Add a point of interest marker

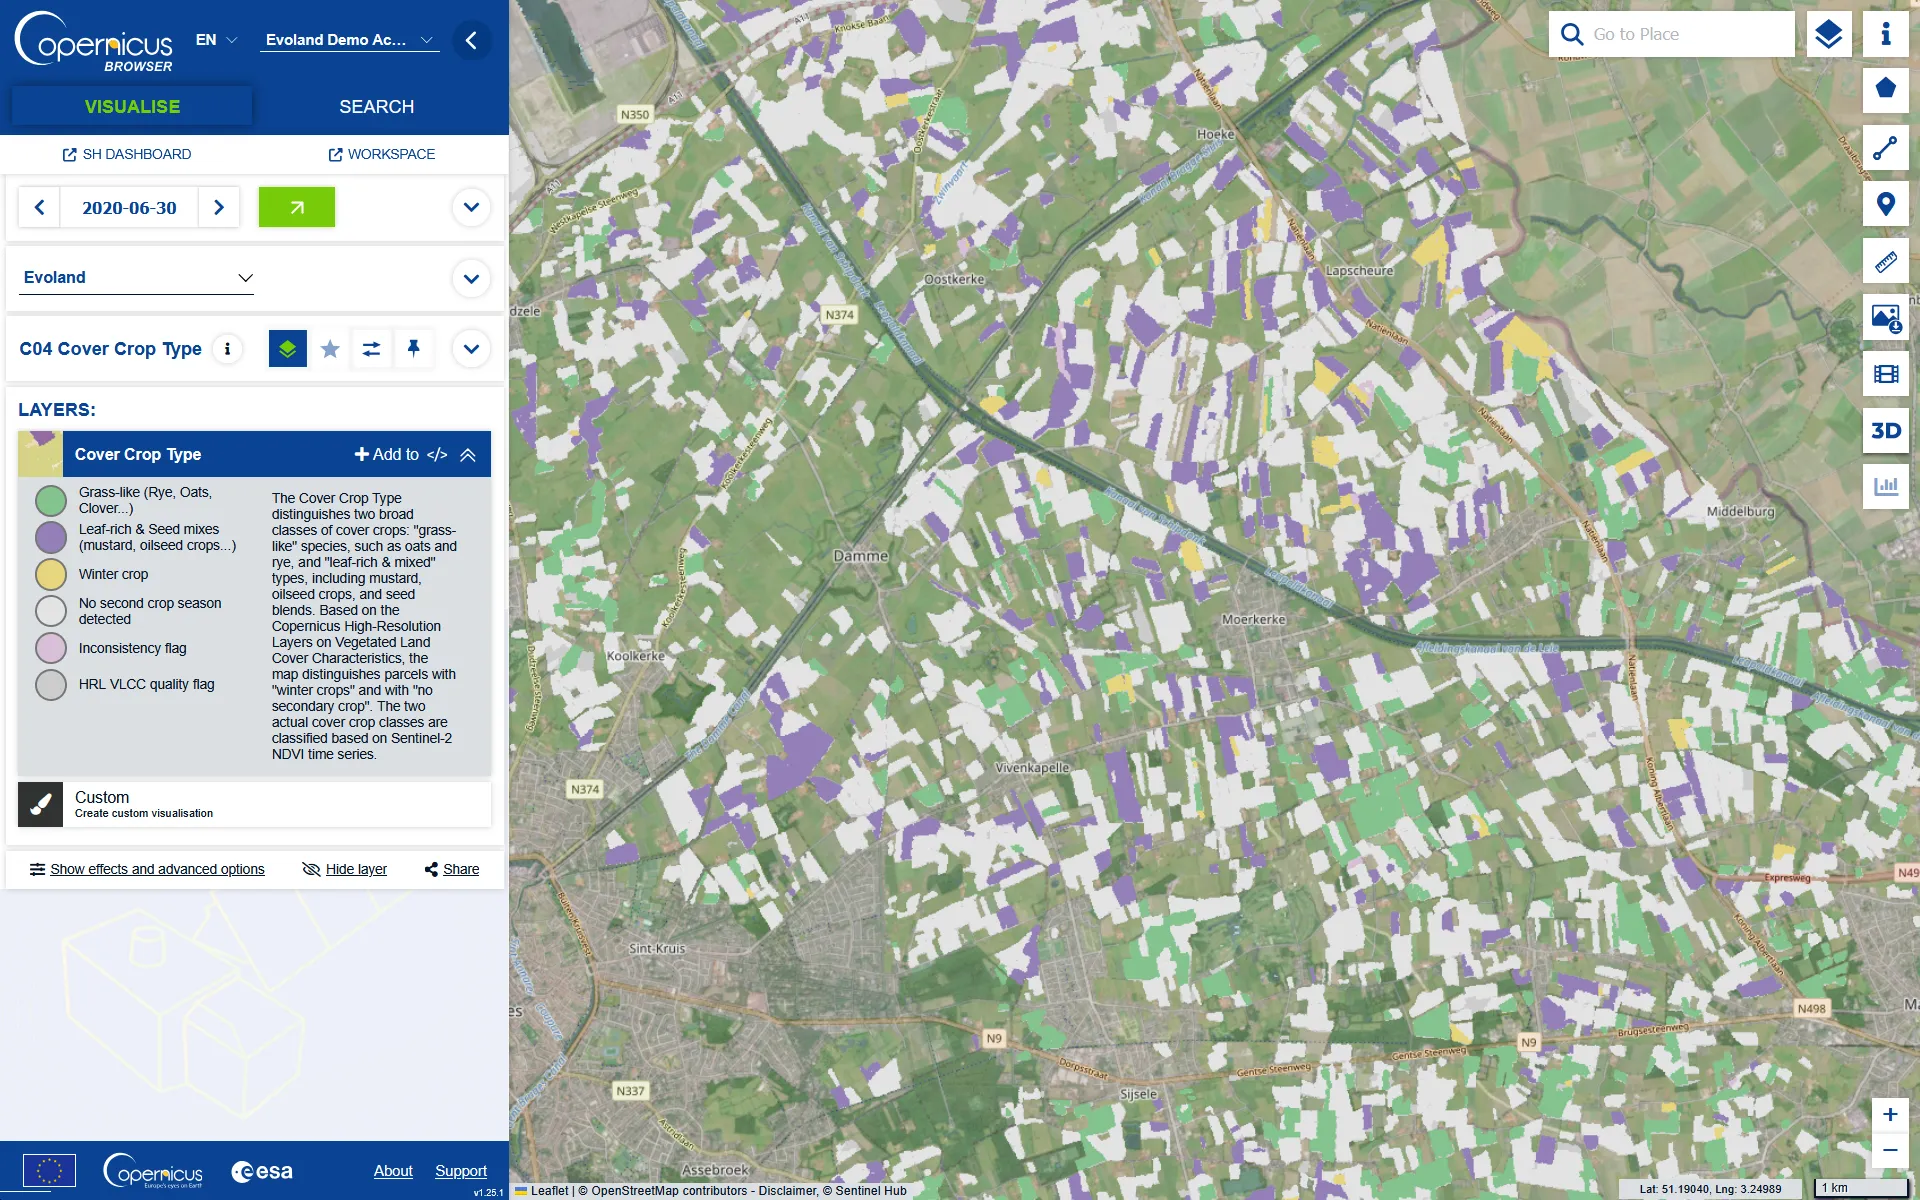coord(1885,205)
